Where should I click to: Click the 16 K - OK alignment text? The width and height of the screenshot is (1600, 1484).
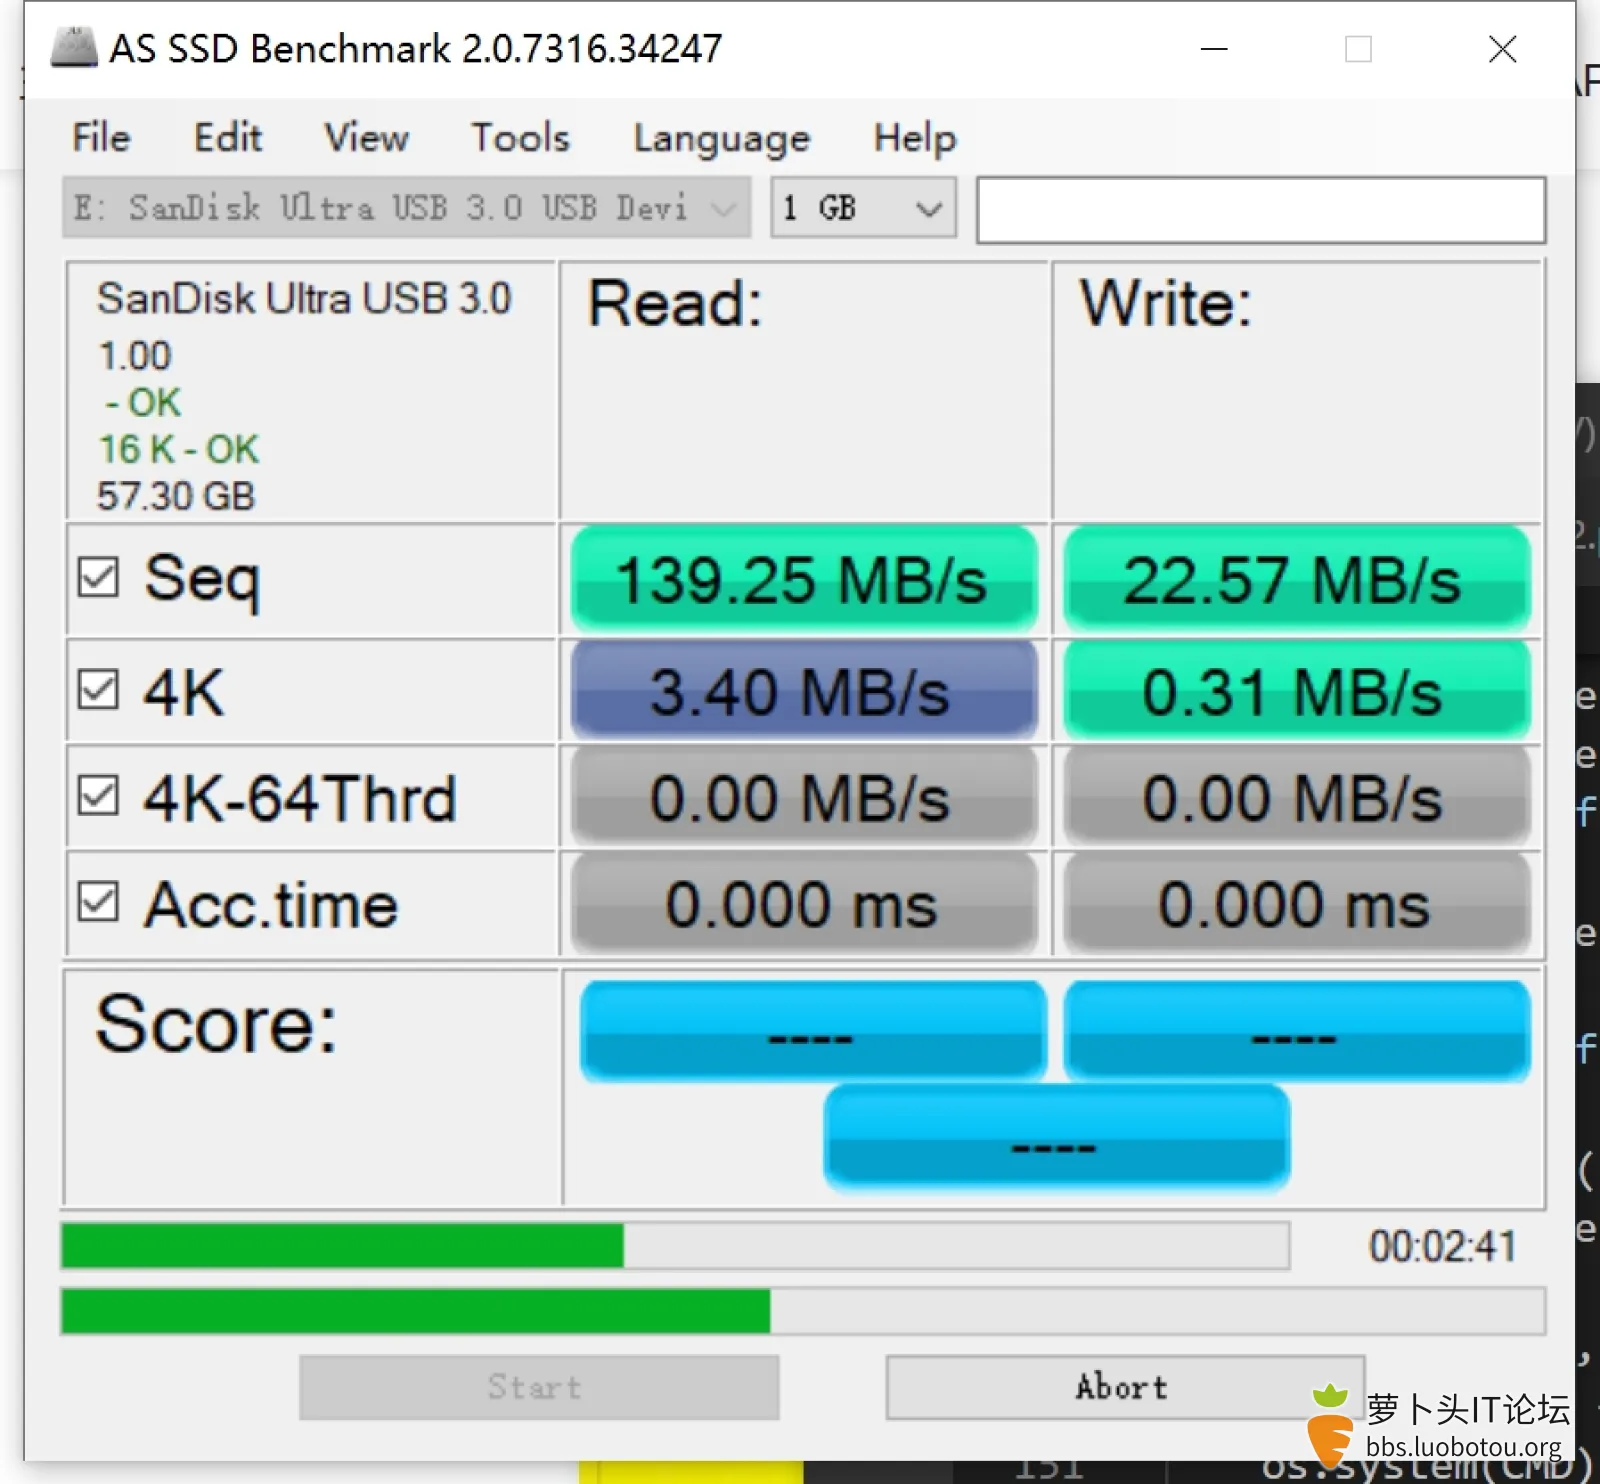(179, 450)
